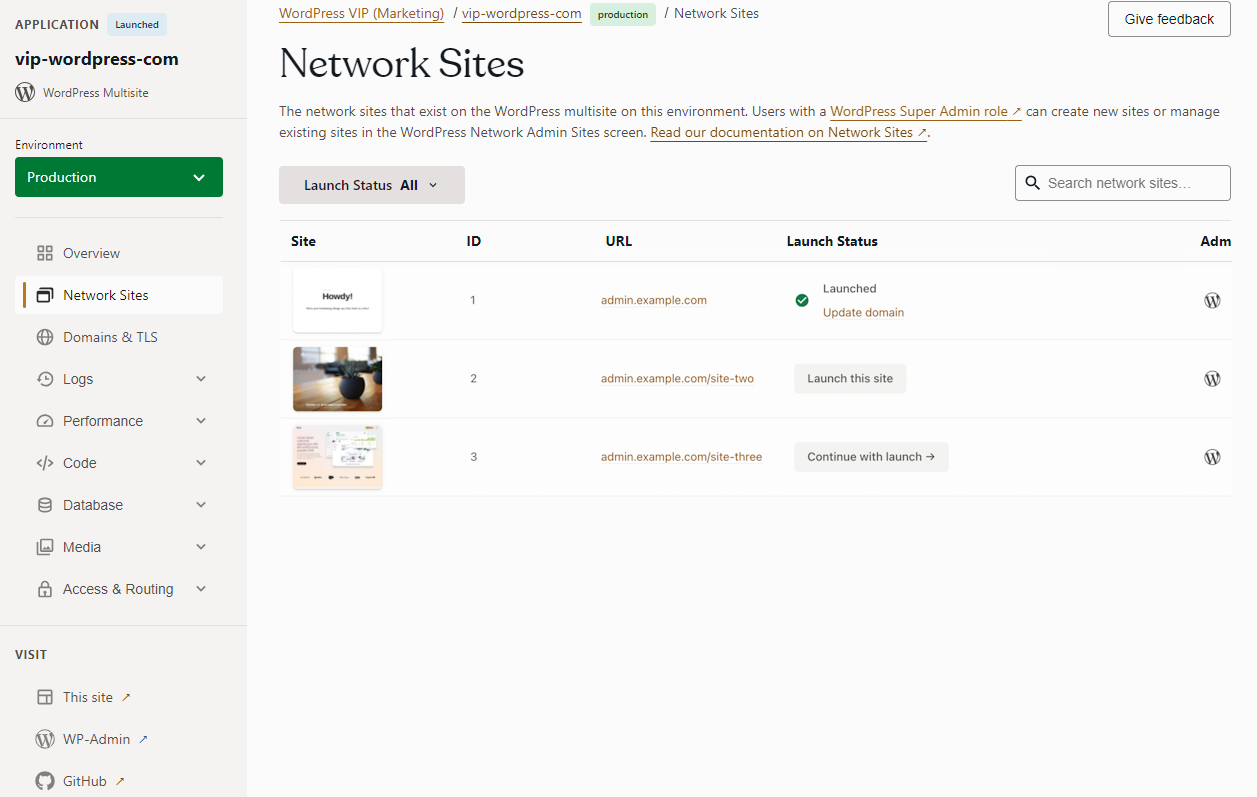
Task: Click the Performance gauge icon
Action: (x=45, y=421)
